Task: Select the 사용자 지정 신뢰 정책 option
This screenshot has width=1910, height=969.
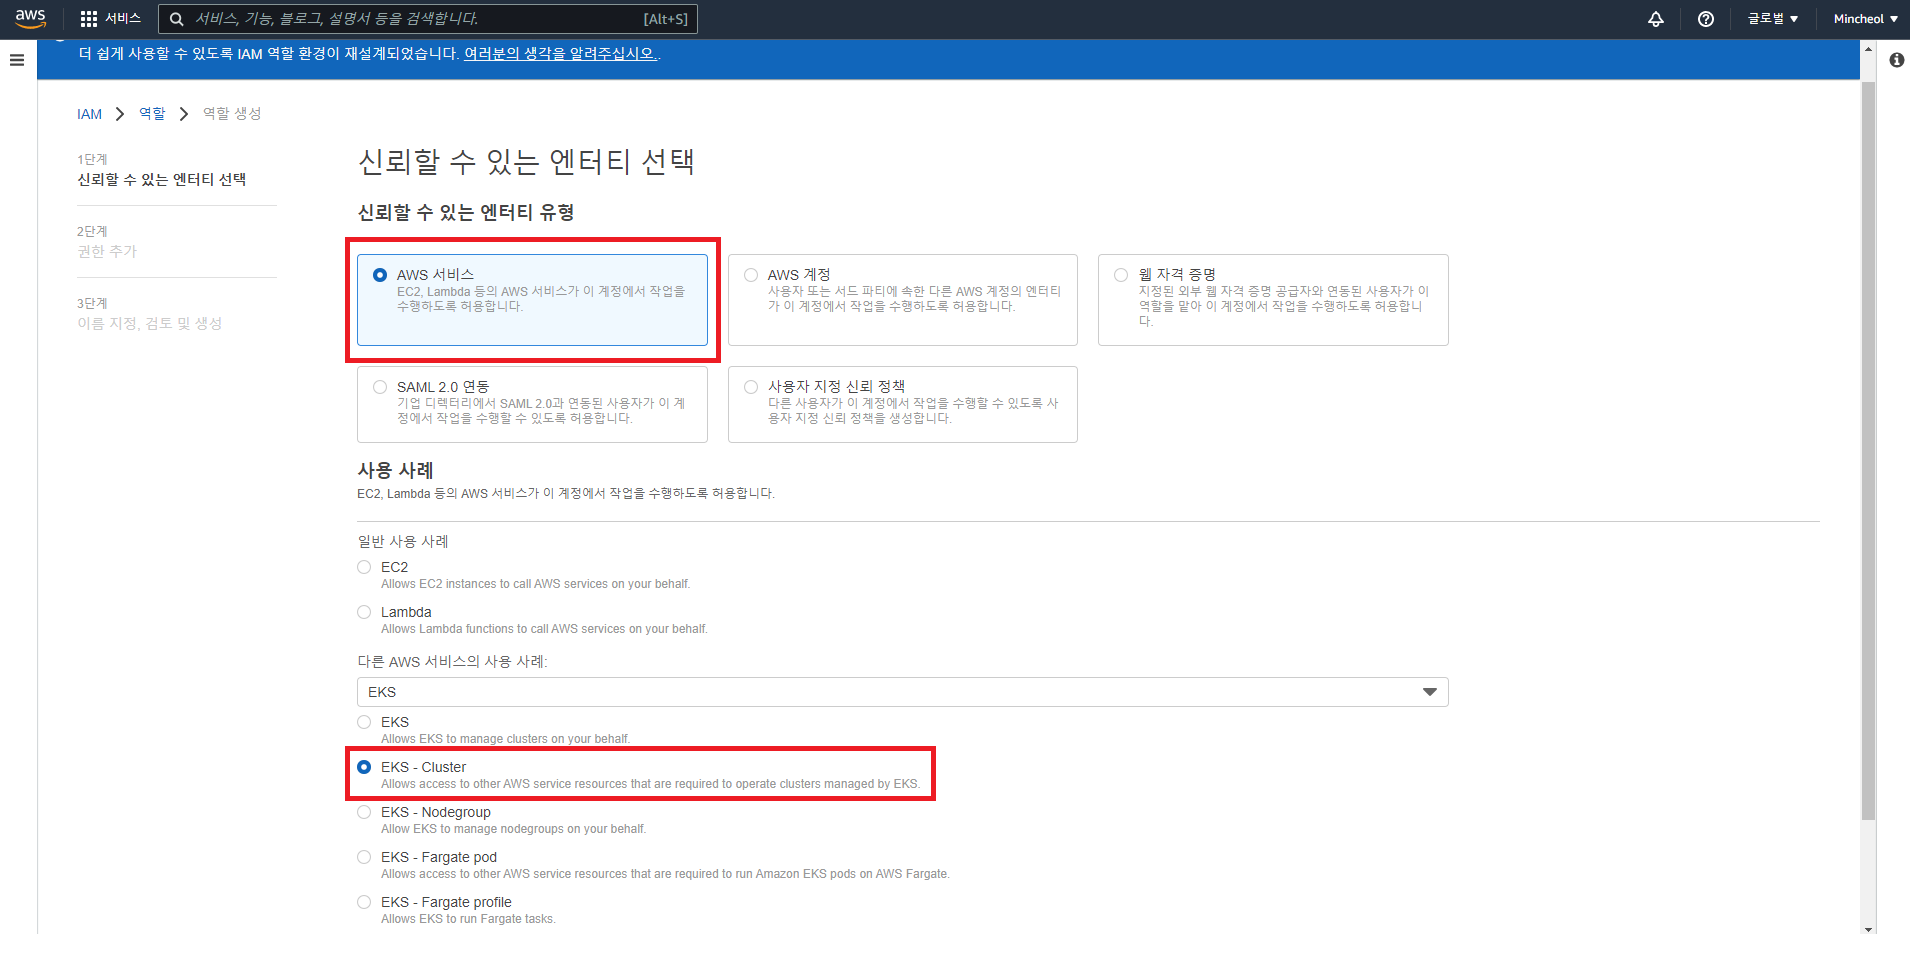Action: pos(903,404)
